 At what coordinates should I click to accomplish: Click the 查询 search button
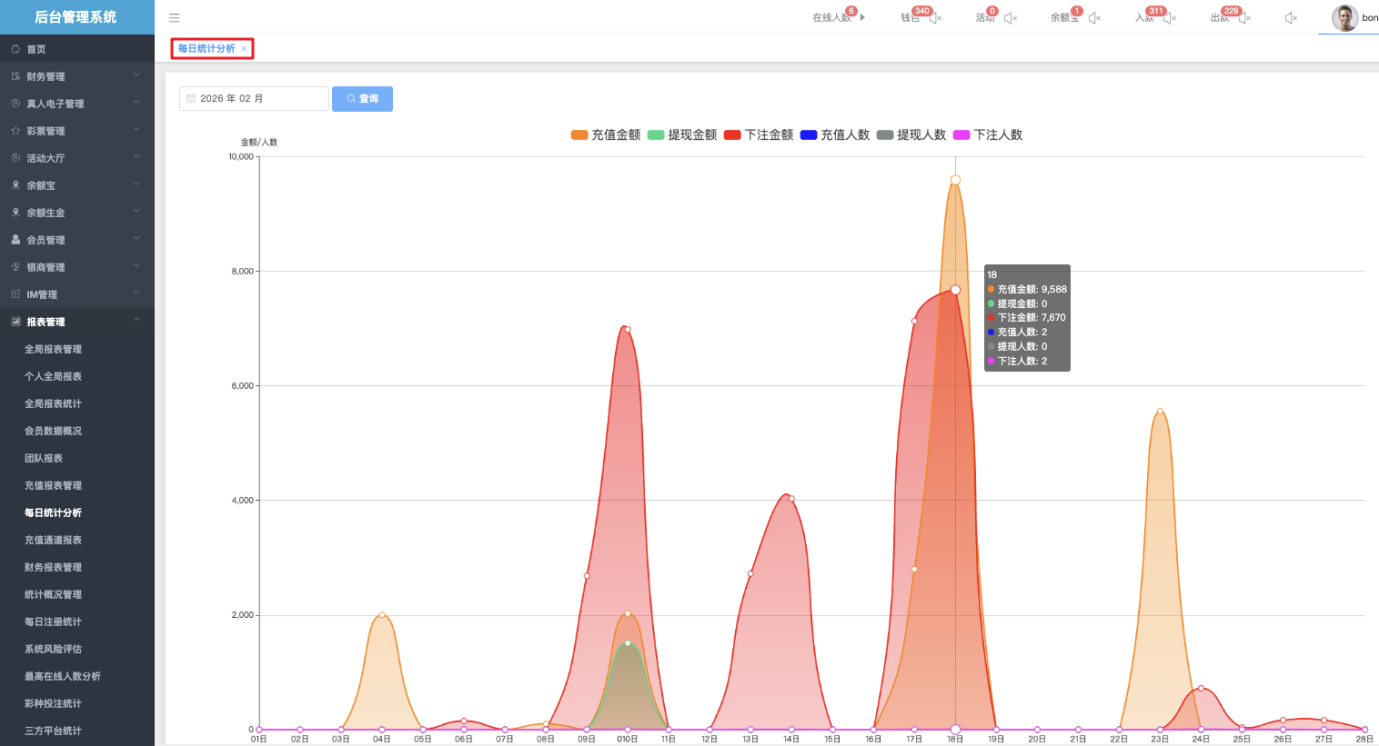362,99
